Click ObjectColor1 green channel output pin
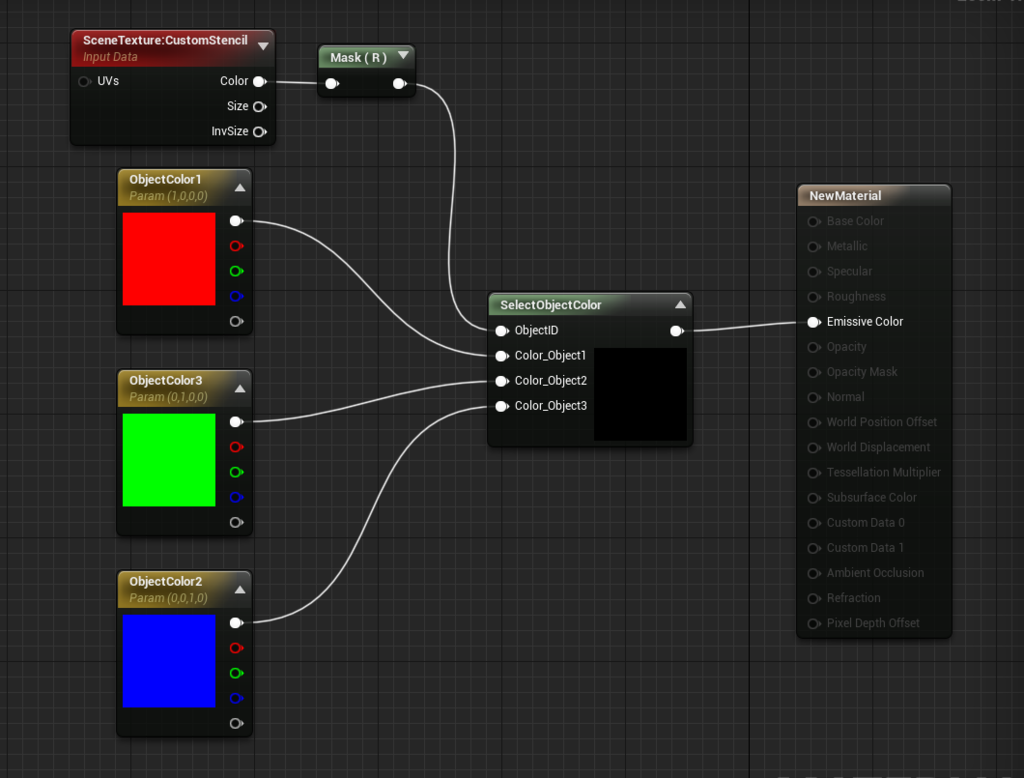1024x778 pixels. tap(236, 271)
